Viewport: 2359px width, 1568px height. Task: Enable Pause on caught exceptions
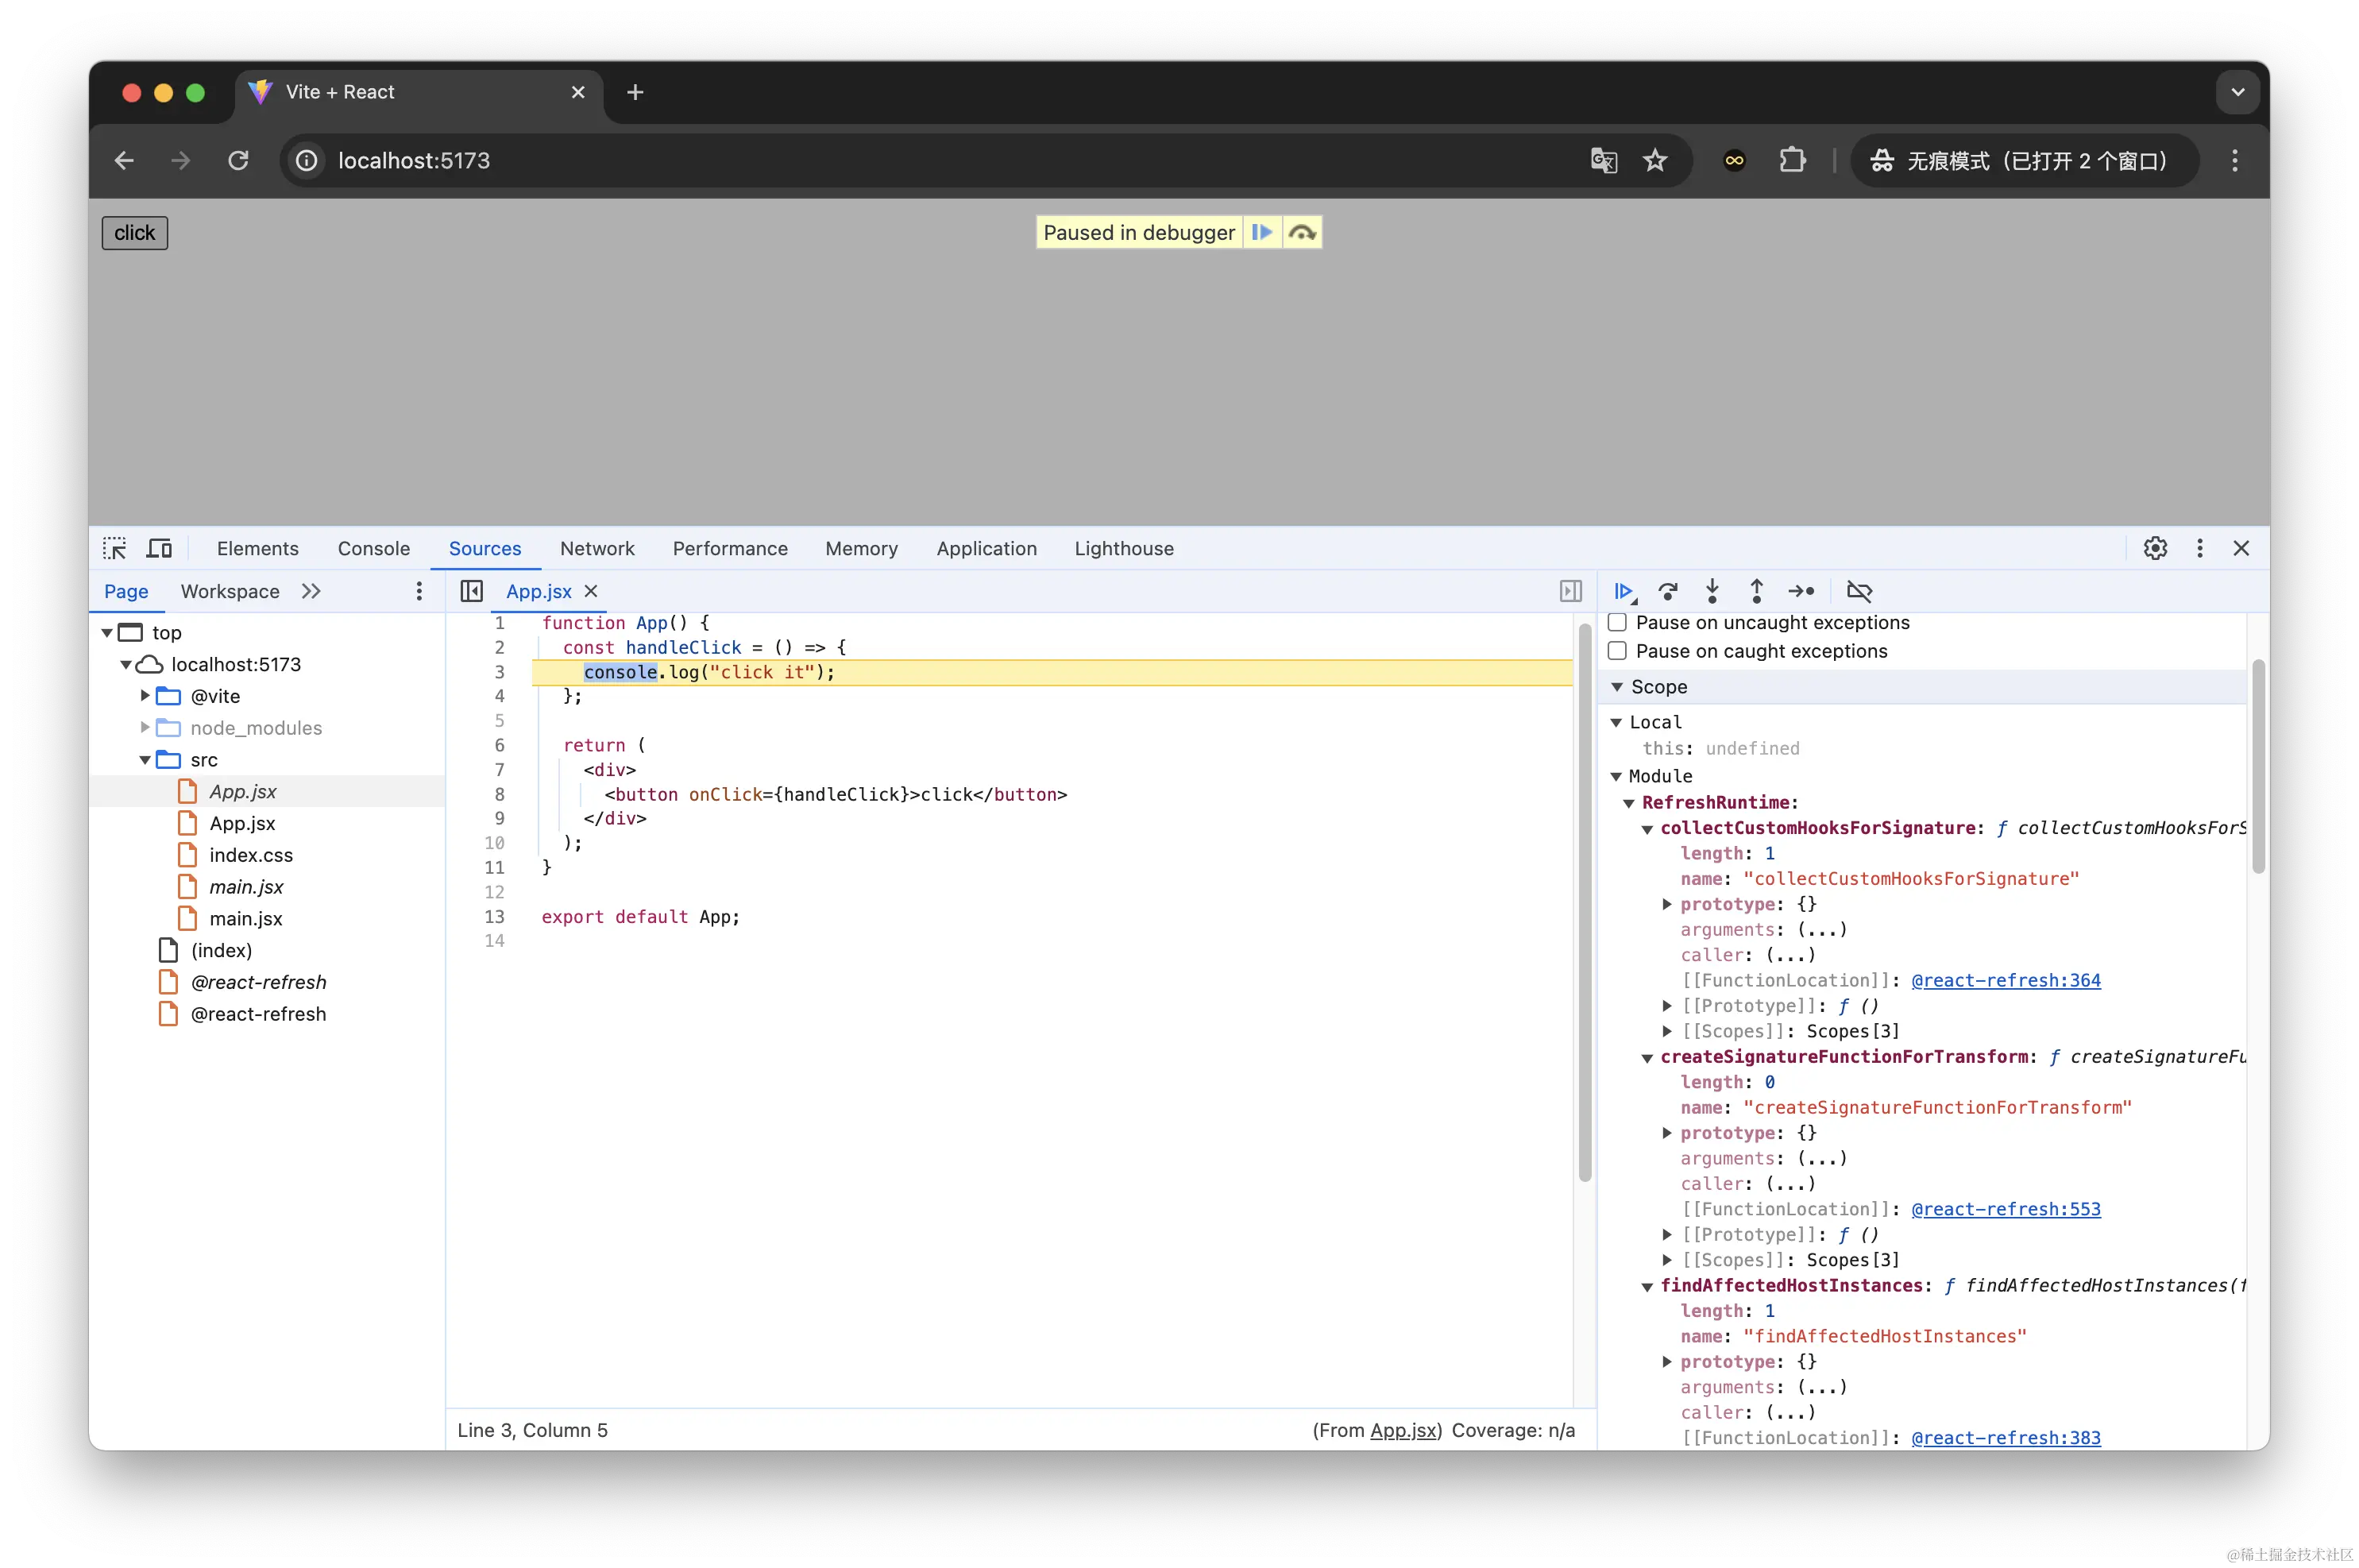click(1617, 651)
